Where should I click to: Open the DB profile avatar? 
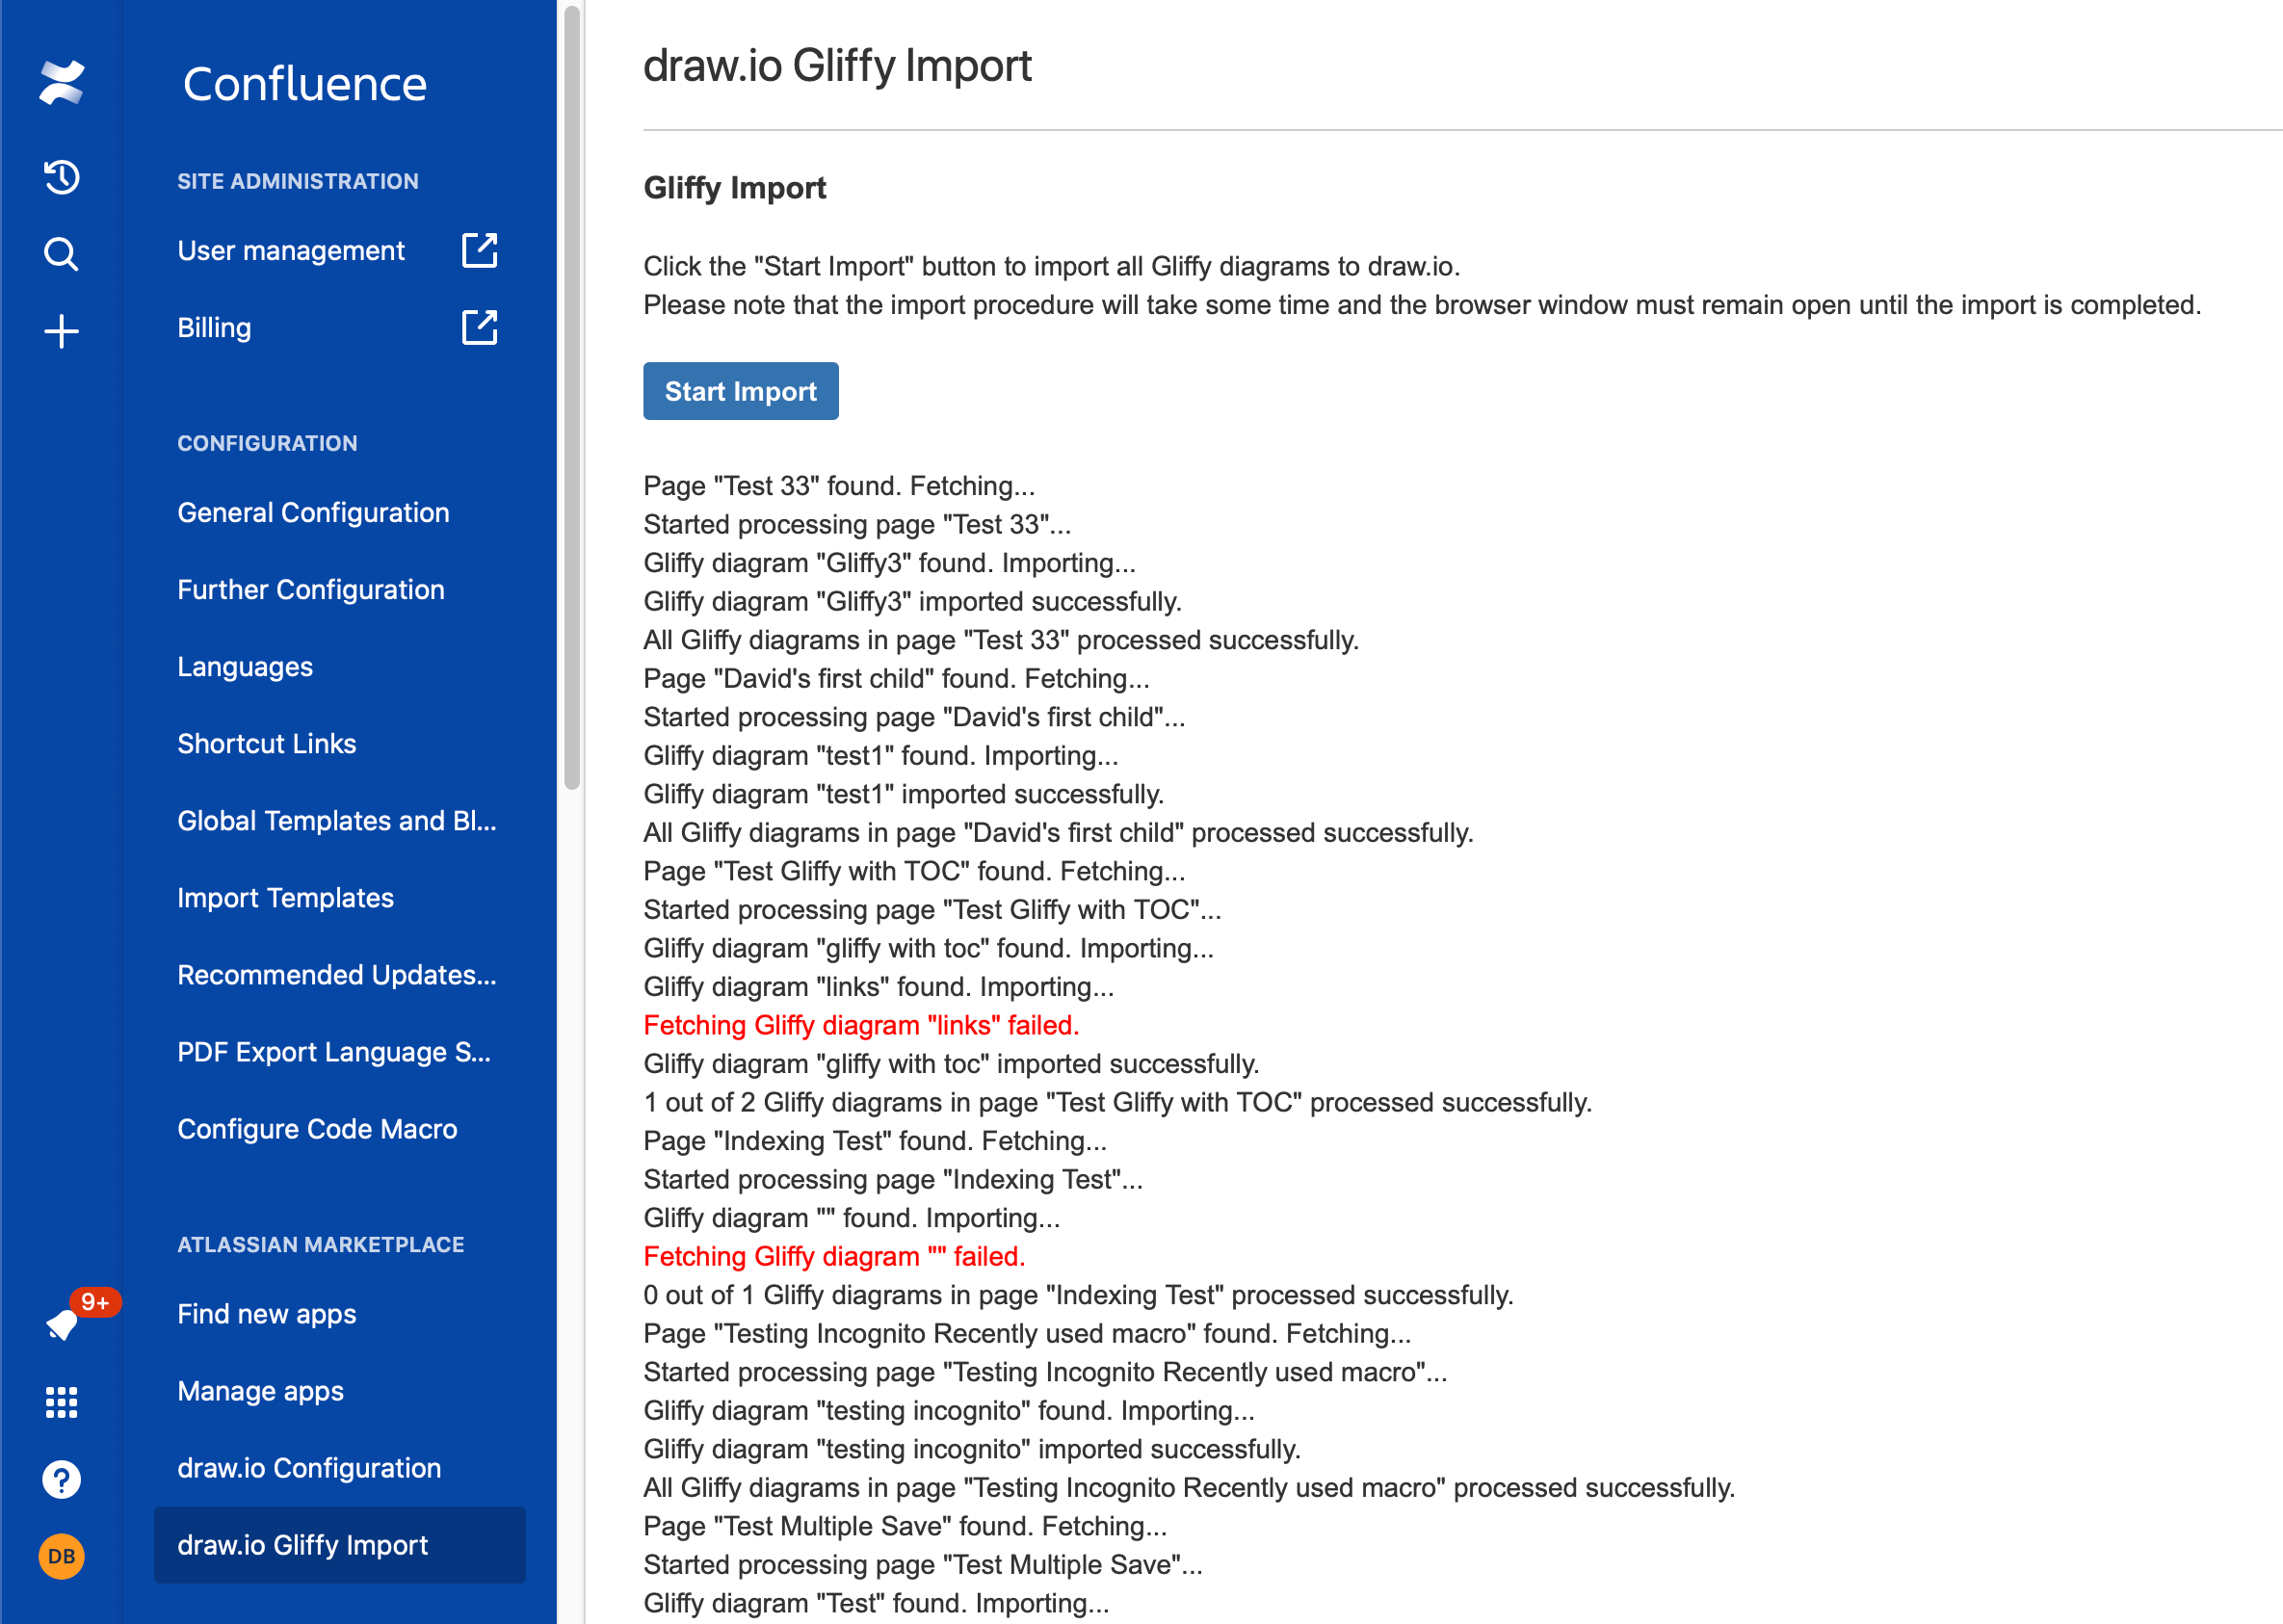pyautogui.click(x=61, y=1555)
